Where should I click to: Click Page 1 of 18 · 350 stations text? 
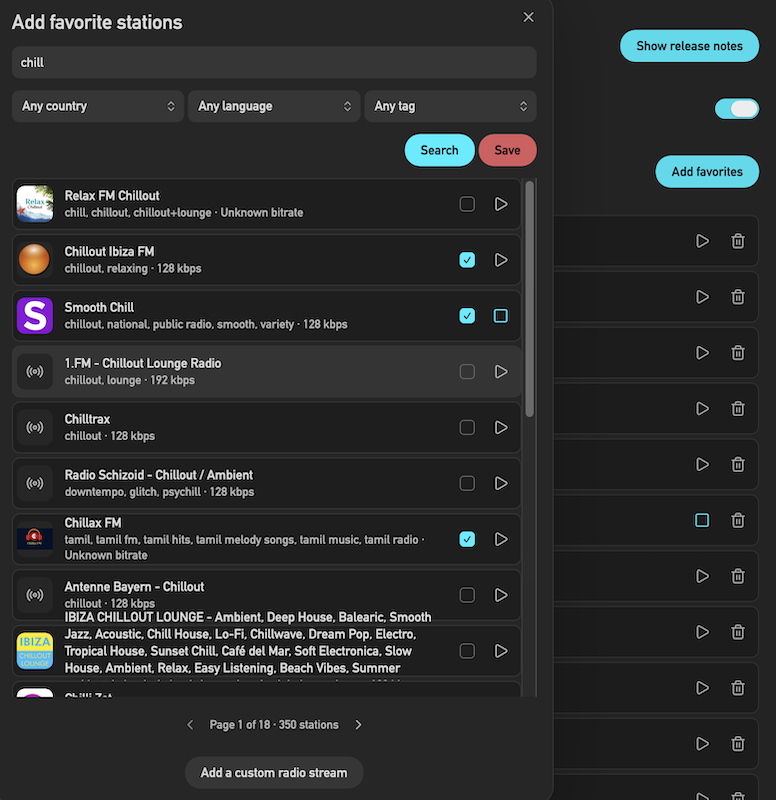274,725
